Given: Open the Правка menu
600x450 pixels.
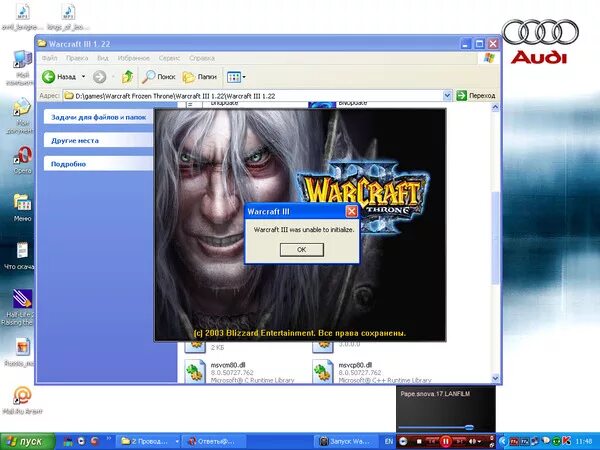Looking at the screenshot, I should coord(77,58).
